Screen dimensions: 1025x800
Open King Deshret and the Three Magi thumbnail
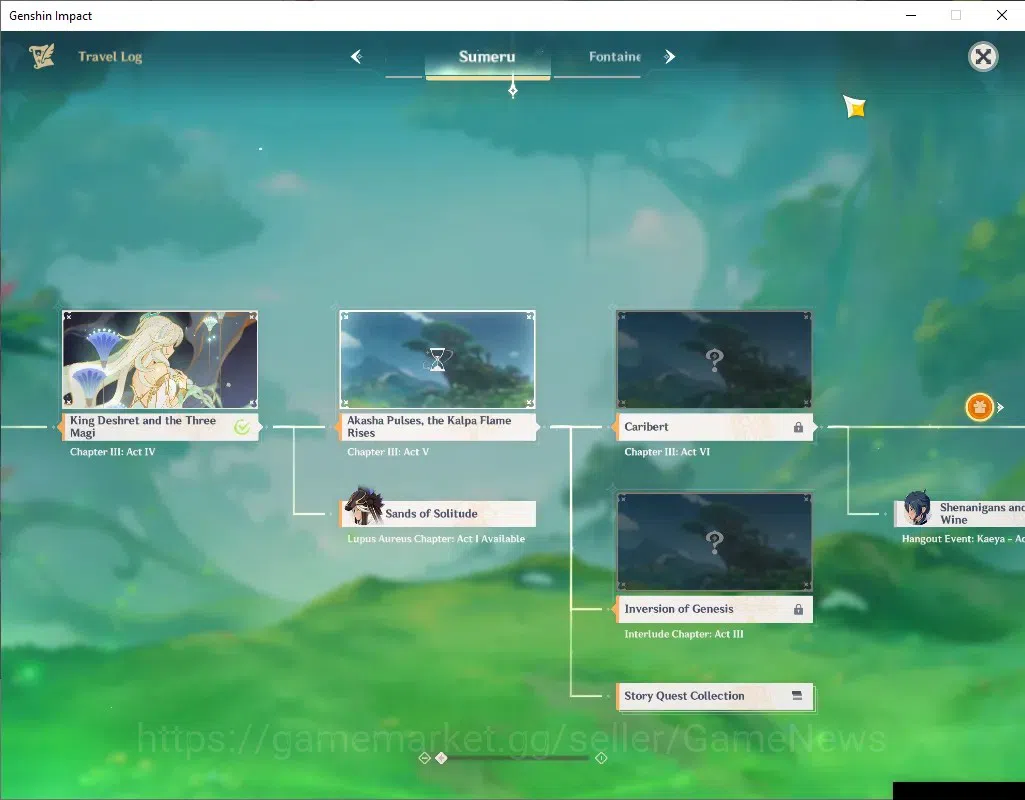click(160, 359)
